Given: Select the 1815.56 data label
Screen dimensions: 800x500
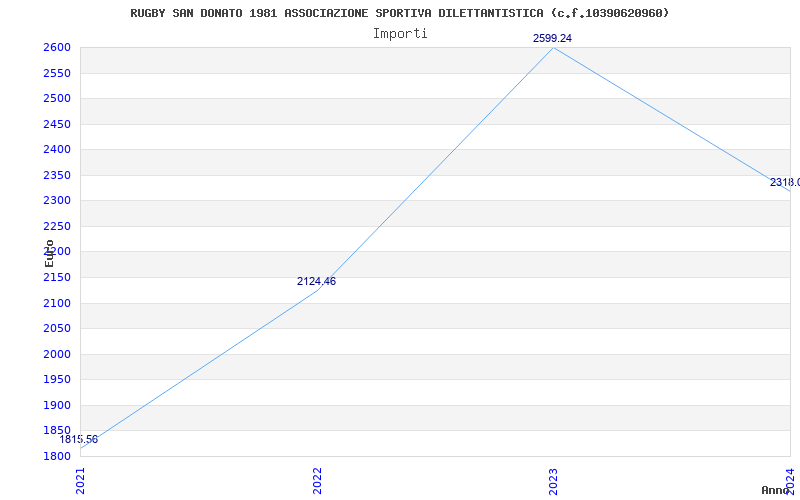Looking at the screenshot, I should (79, 439).
